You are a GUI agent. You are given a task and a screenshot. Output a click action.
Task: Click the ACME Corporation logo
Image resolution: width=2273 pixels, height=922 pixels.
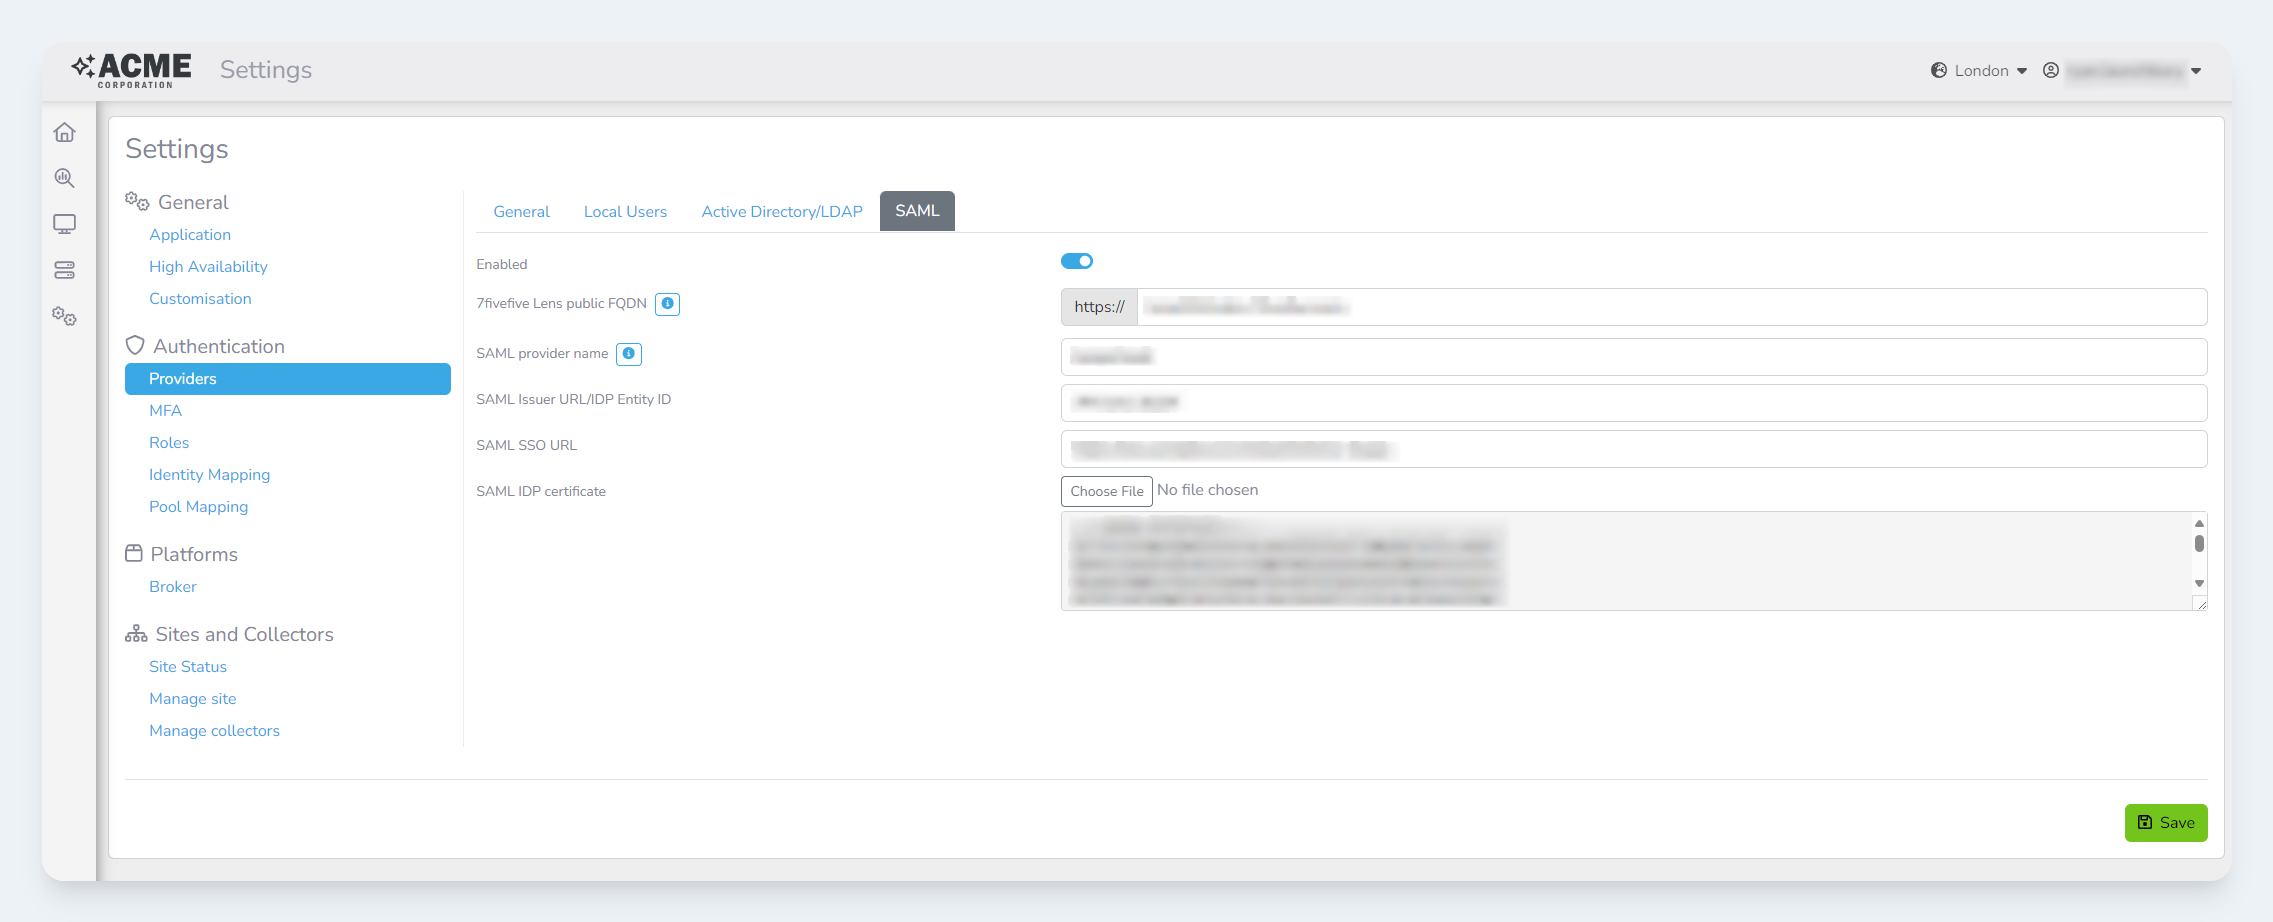pyautogui.click(x=132, y=70)
